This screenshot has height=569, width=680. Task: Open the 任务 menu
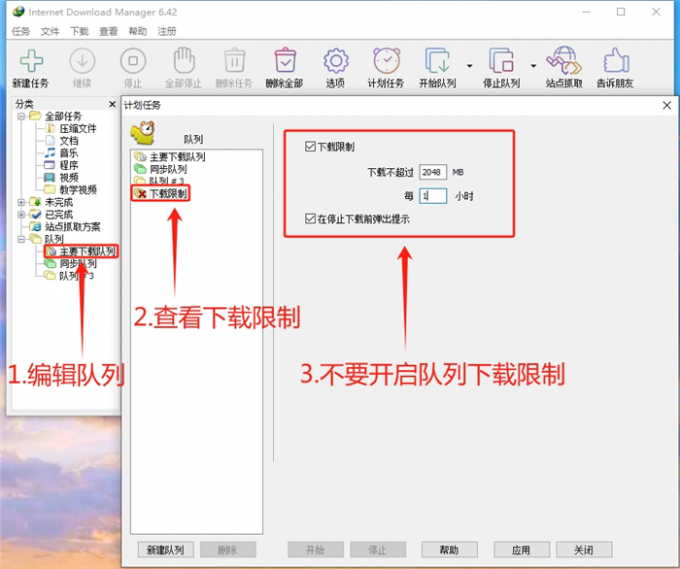21,31
